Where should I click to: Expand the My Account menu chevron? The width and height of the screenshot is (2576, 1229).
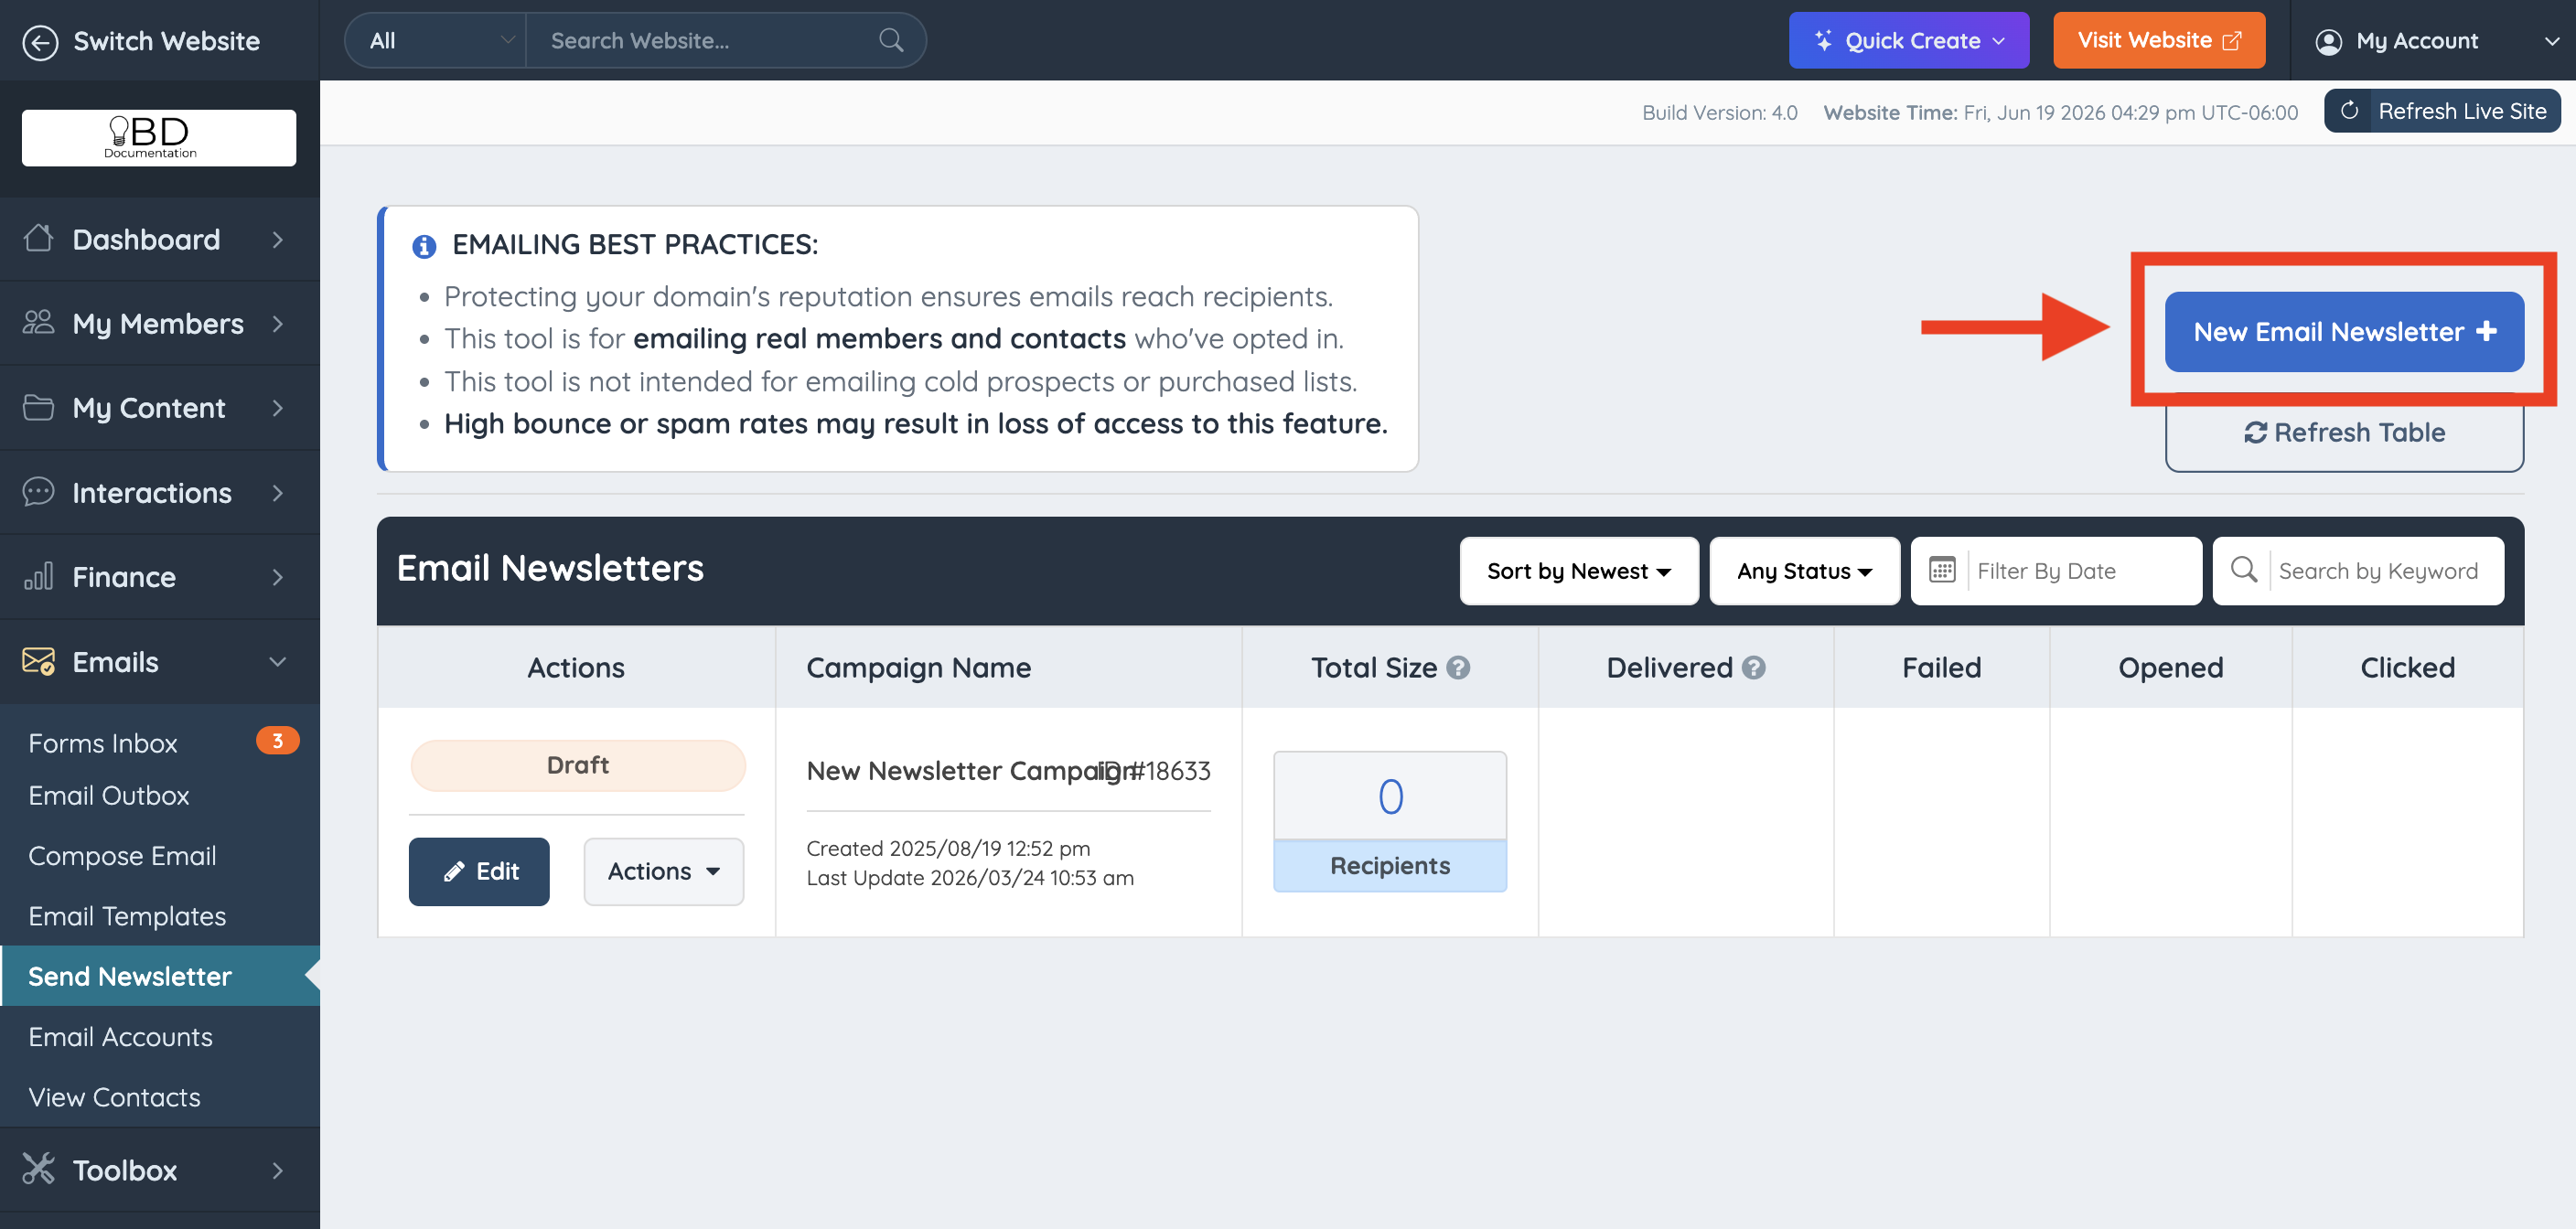click(x=2551, y=41)
